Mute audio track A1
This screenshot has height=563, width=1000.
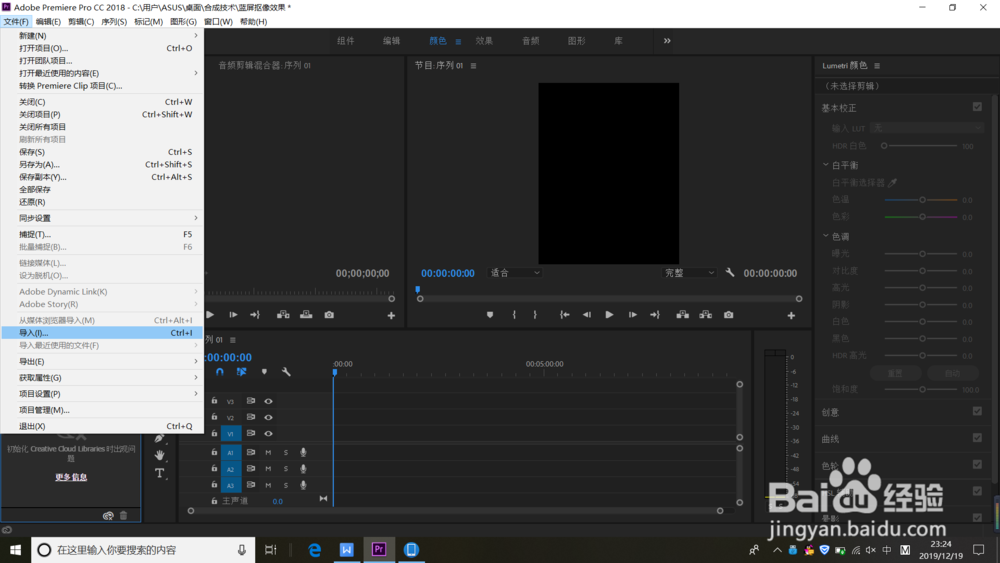pos(268,453)
